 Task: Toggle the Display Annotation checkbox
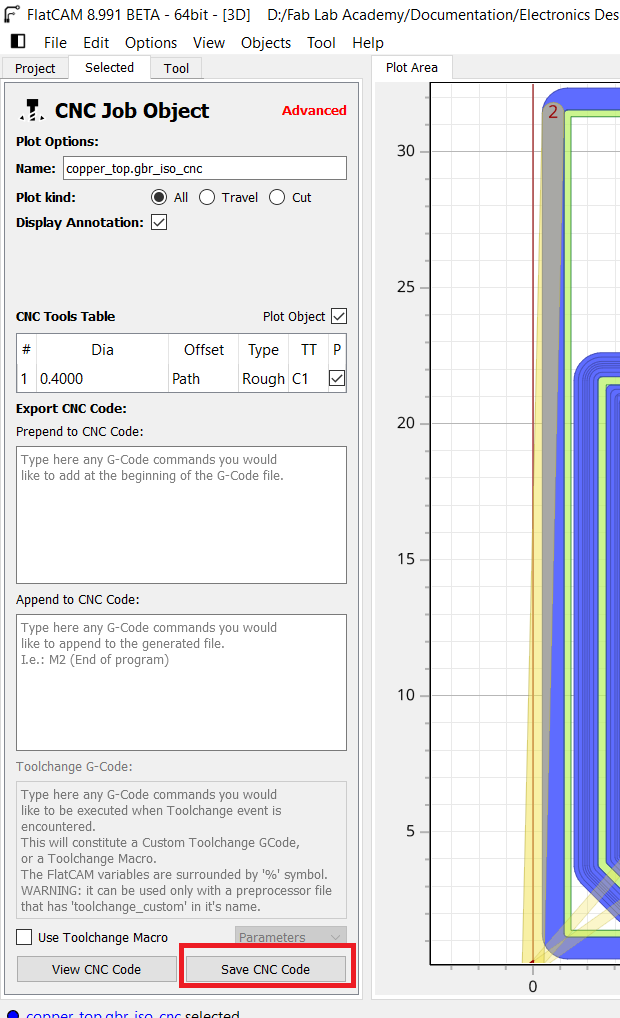click(159, 222)
